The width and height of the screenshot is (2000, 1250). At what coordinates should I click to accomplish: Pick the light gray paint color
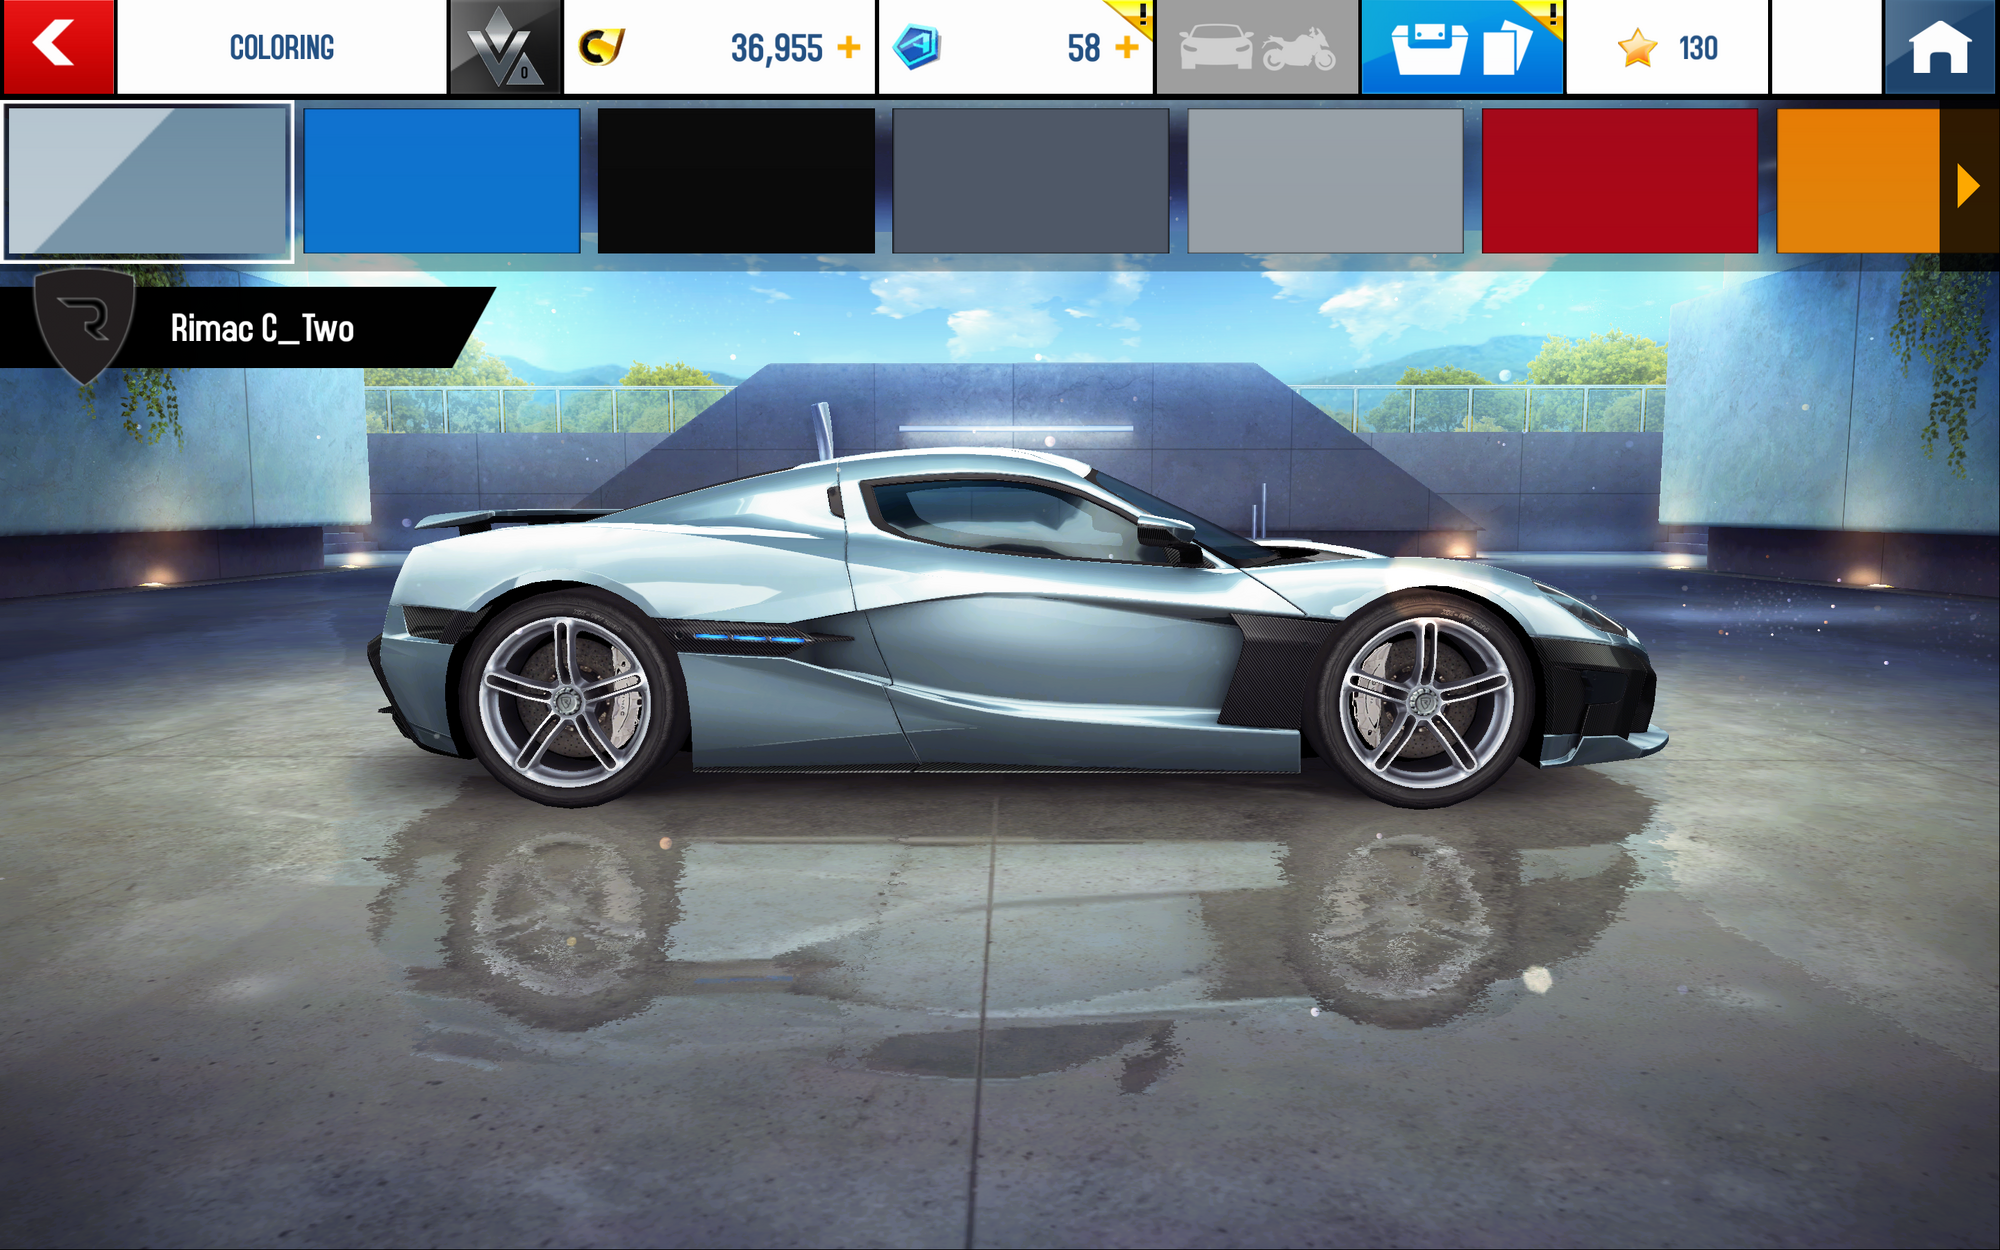[x=1325, y=181]
